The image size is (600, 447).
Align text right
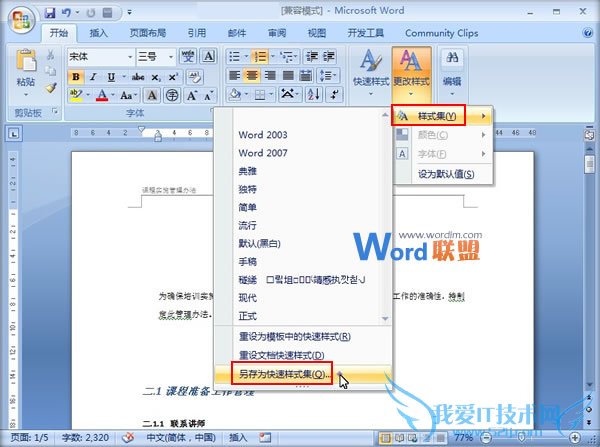click(x=270, y=75)
